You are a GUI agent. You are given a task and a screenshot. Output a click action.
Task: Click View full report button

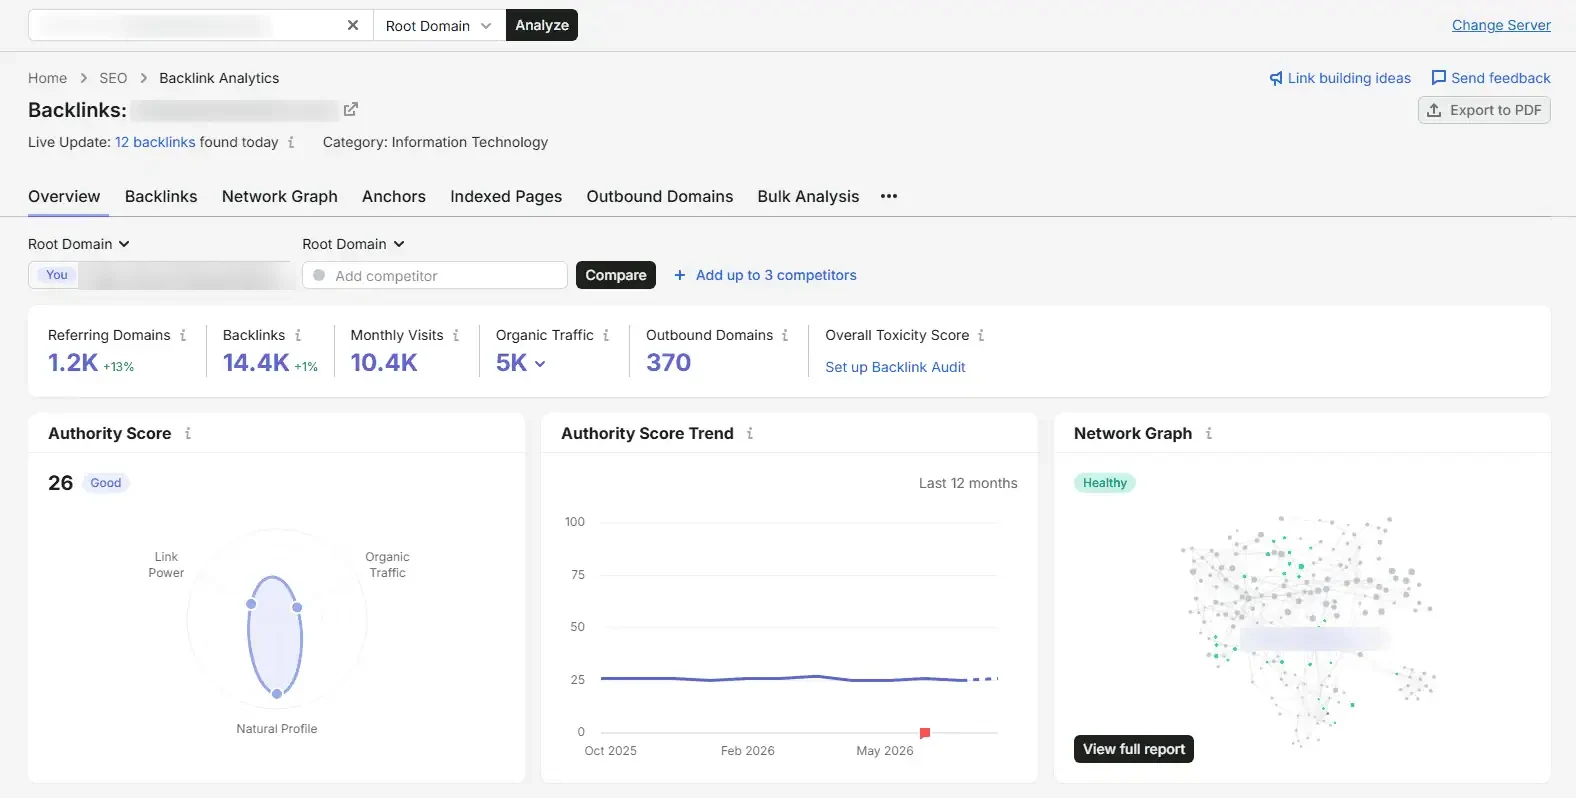[1134, 749]
